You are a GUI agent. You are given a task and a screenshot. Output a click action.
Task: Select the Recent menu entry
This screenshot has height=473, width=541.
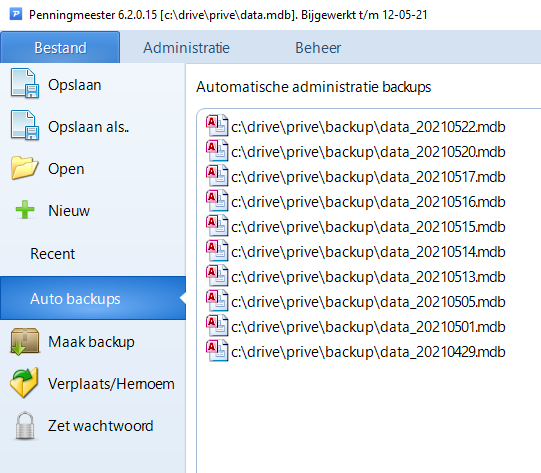pos(52,254)
